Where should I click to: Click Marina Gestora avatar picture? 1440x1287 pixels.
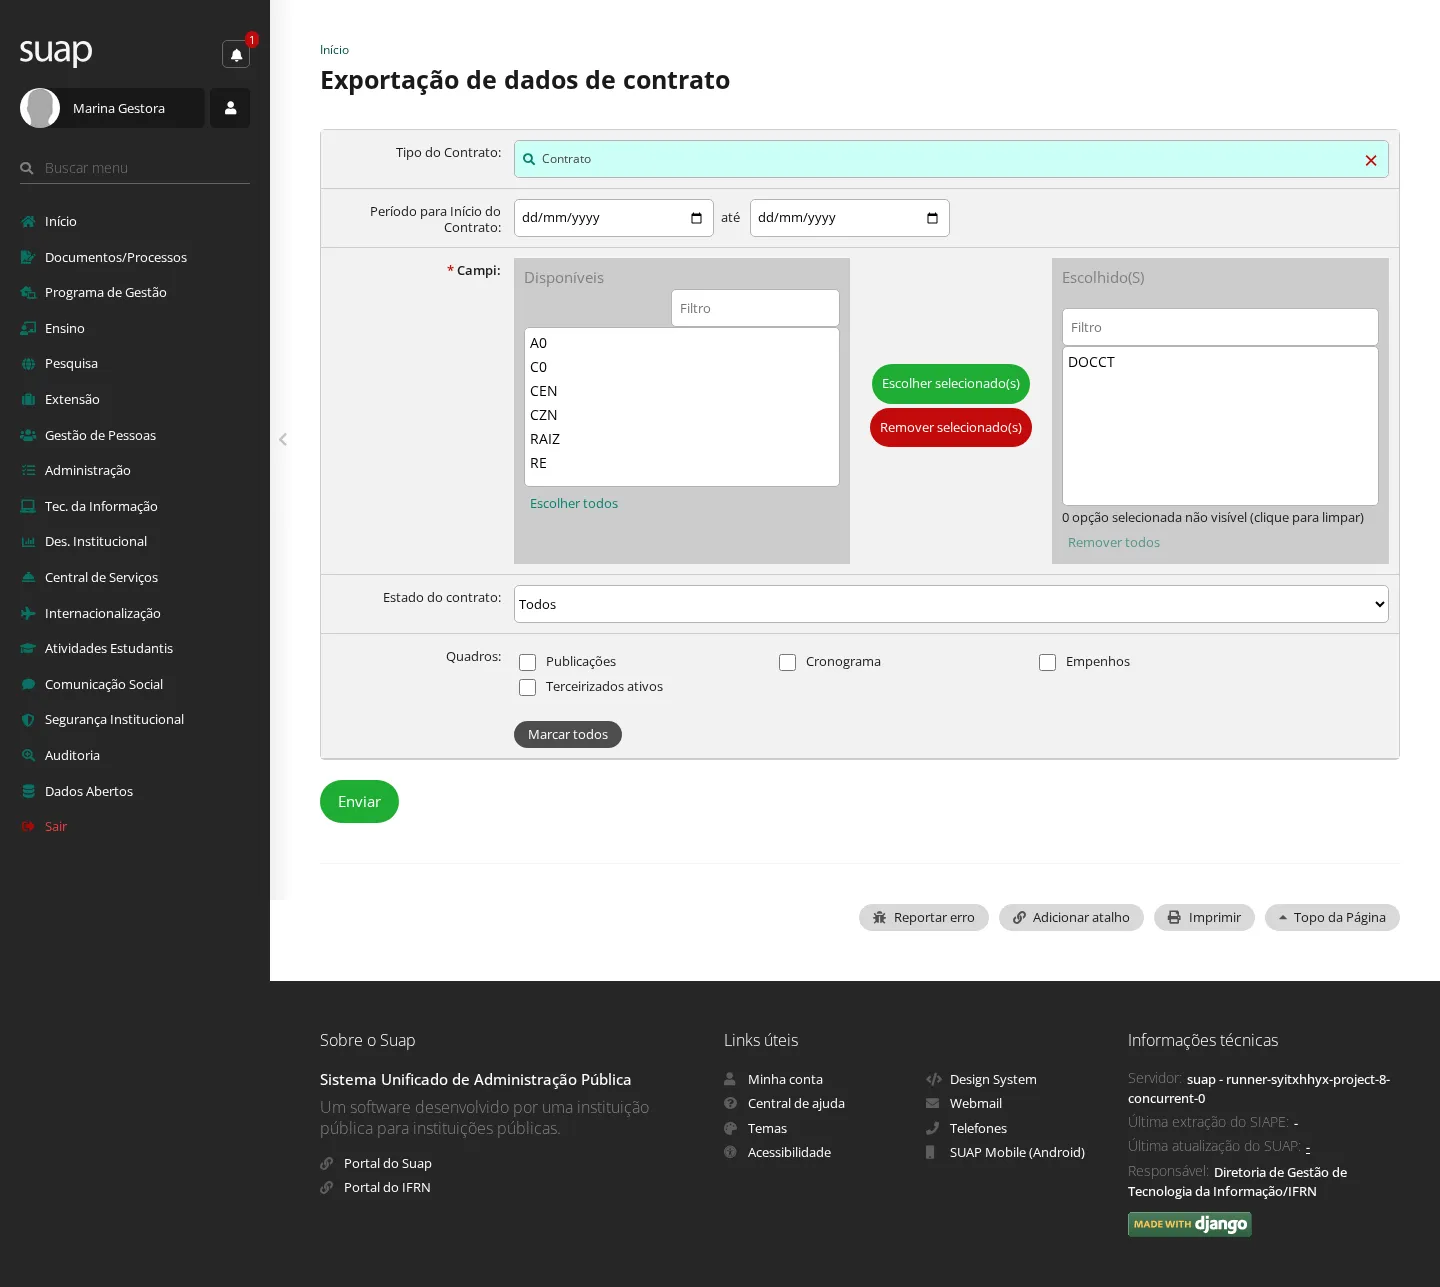(40, 108)
